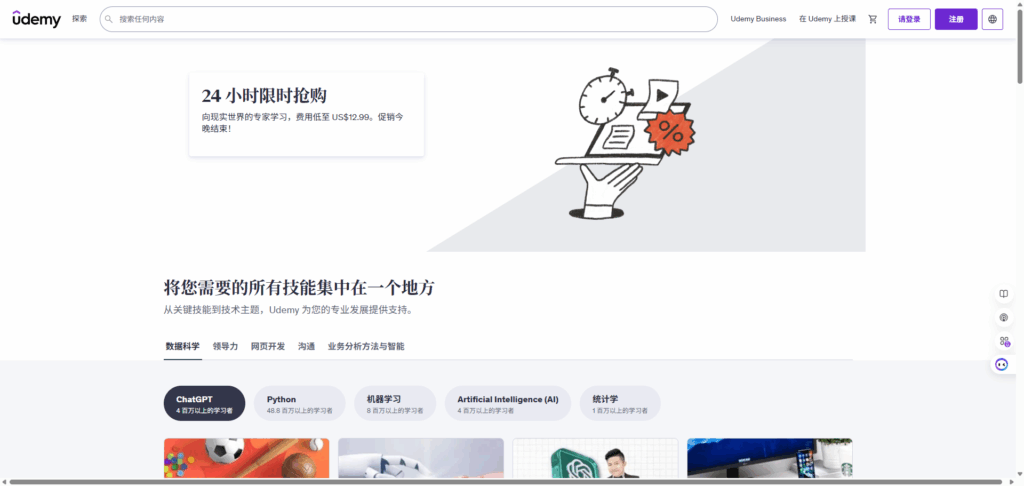Open the chat robot icon in right sidebar
Screen dimensions: 1024x486
click(1002, 364)
